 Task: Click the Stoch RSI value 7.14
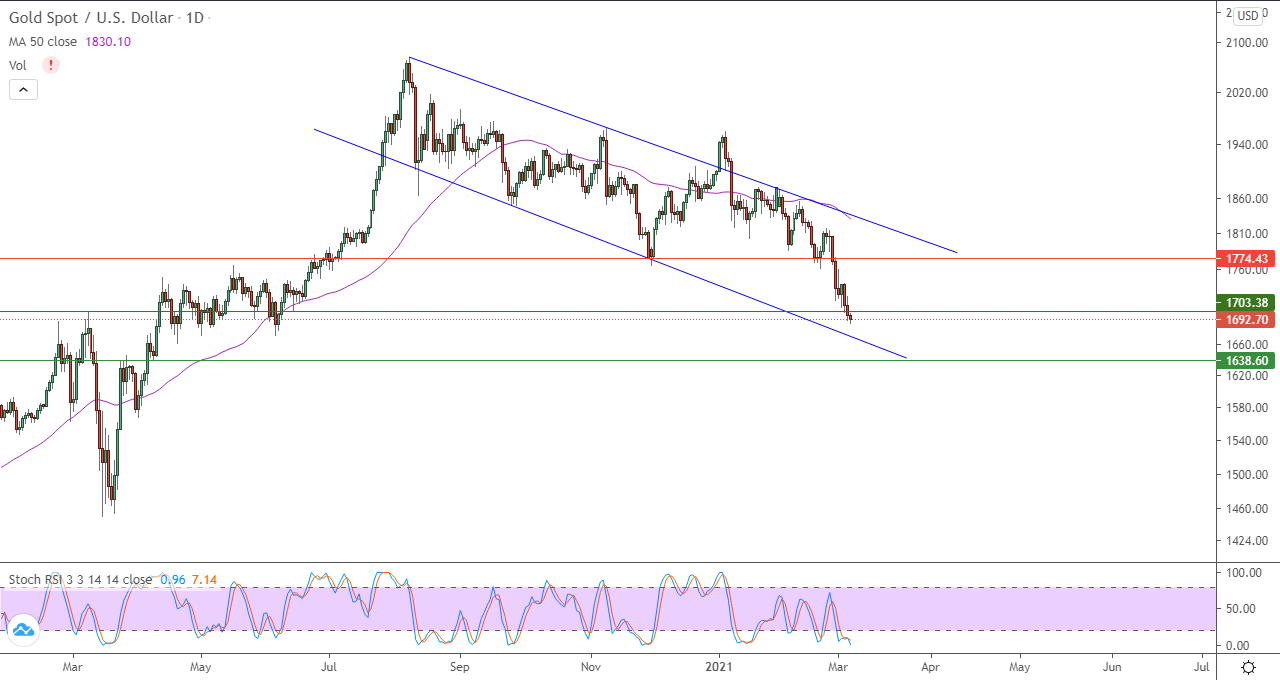click(x=205, y=580)
